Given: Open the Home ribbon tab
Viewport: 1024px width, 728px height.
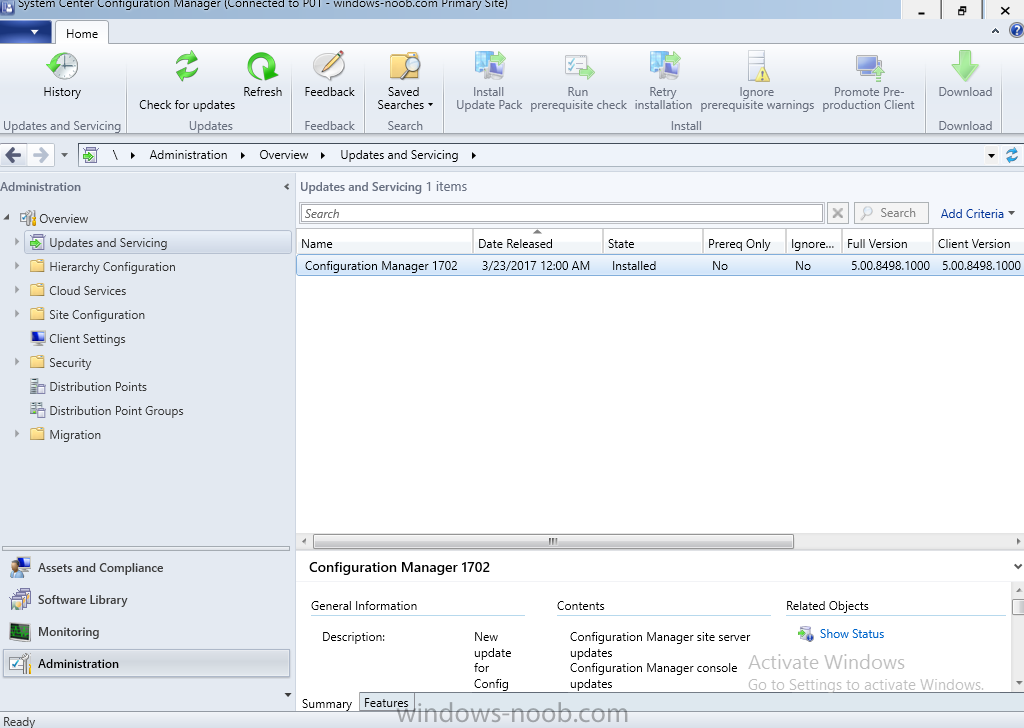Looking at the screenshot, I should coord(82,33).
